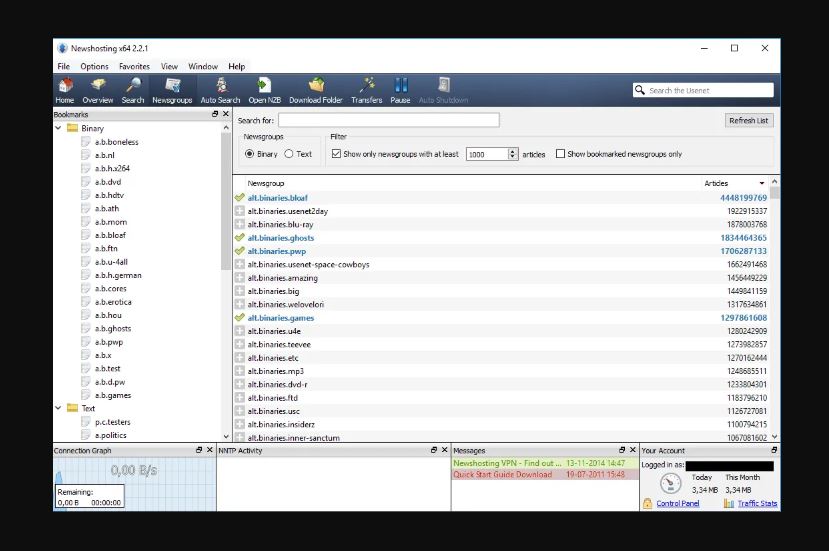The height and width of the screenshot is (551, 829).
Task: Select the a.b.hdtv bookmark
Action: pyautogui.click(x=109, y=195)
